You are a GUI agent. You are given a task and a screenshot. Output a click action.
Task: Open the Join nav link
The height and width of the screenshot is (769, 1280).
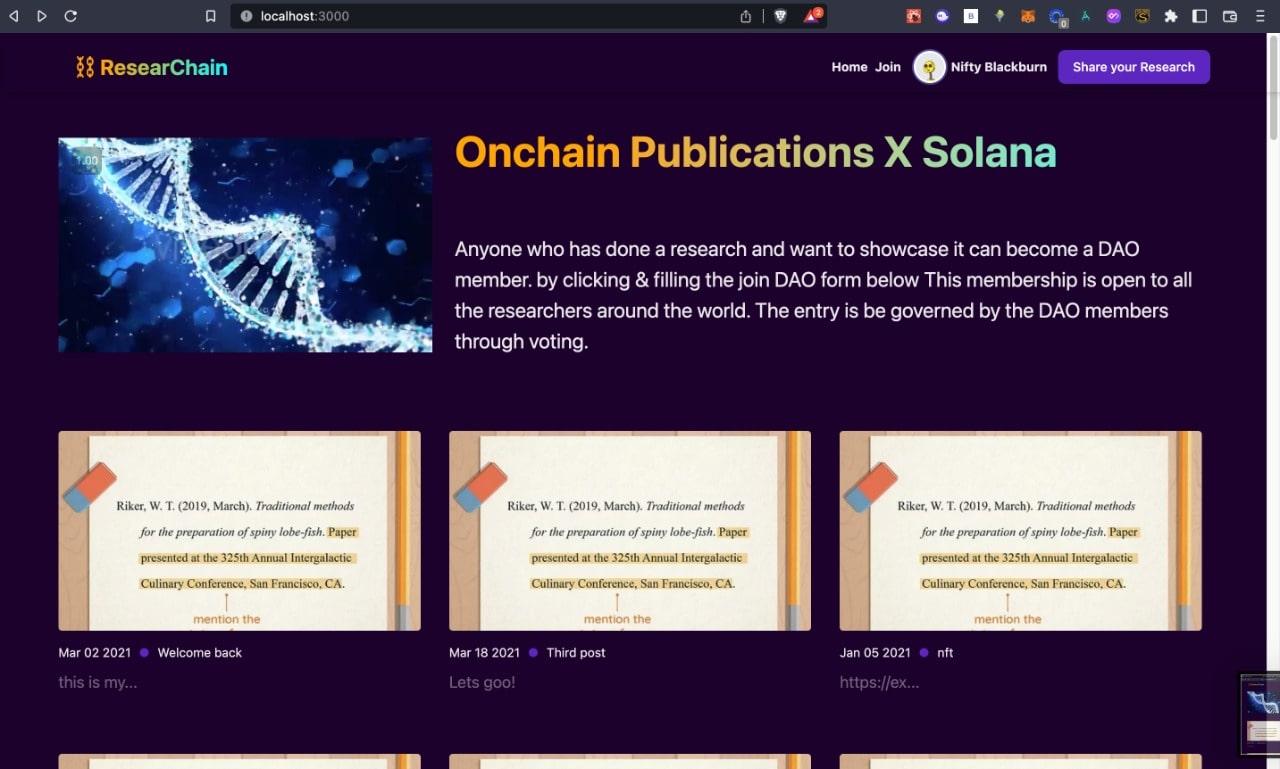[888, 67]
